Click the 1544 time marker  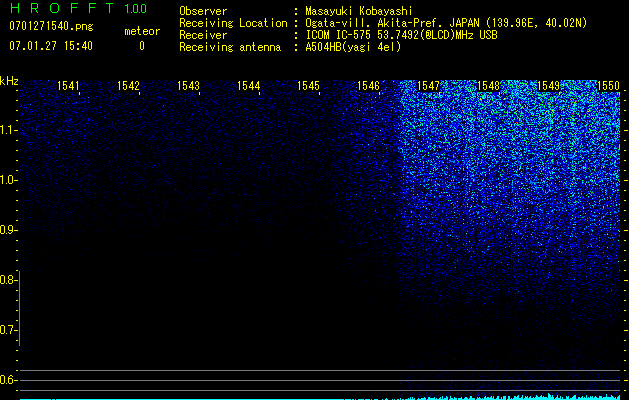pyautogui.click(x=248, y=86)
